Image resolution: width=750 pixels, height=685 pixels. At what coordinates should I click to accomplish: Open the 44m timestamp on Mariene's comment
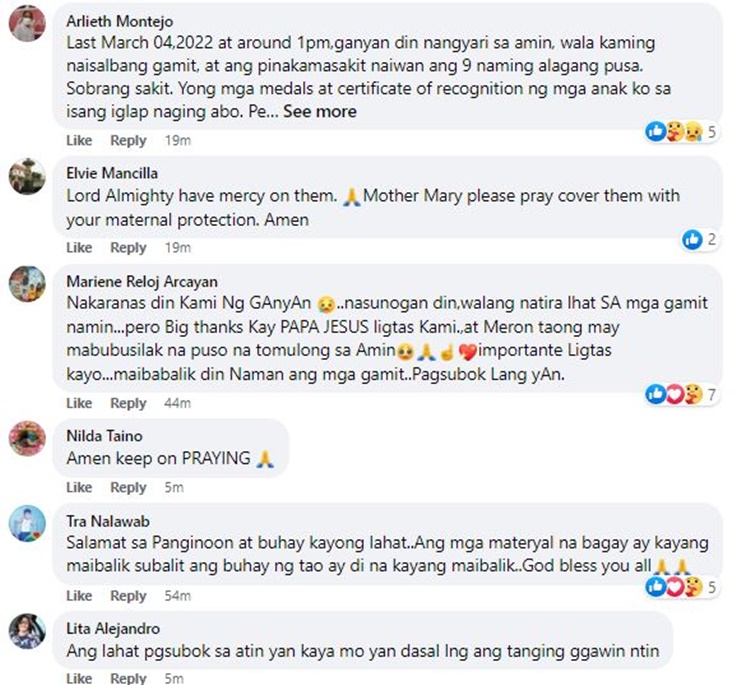(177, 403)
